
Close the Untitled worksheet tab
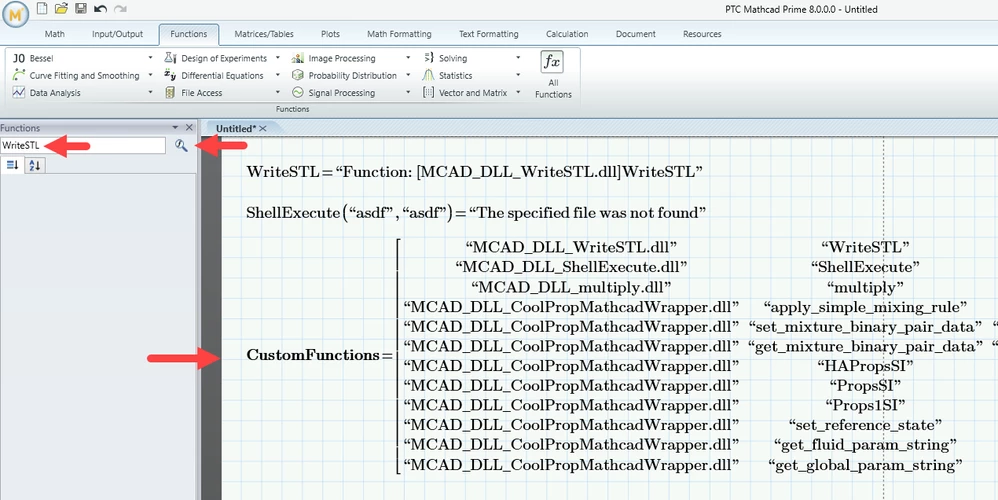click(263, 128)
